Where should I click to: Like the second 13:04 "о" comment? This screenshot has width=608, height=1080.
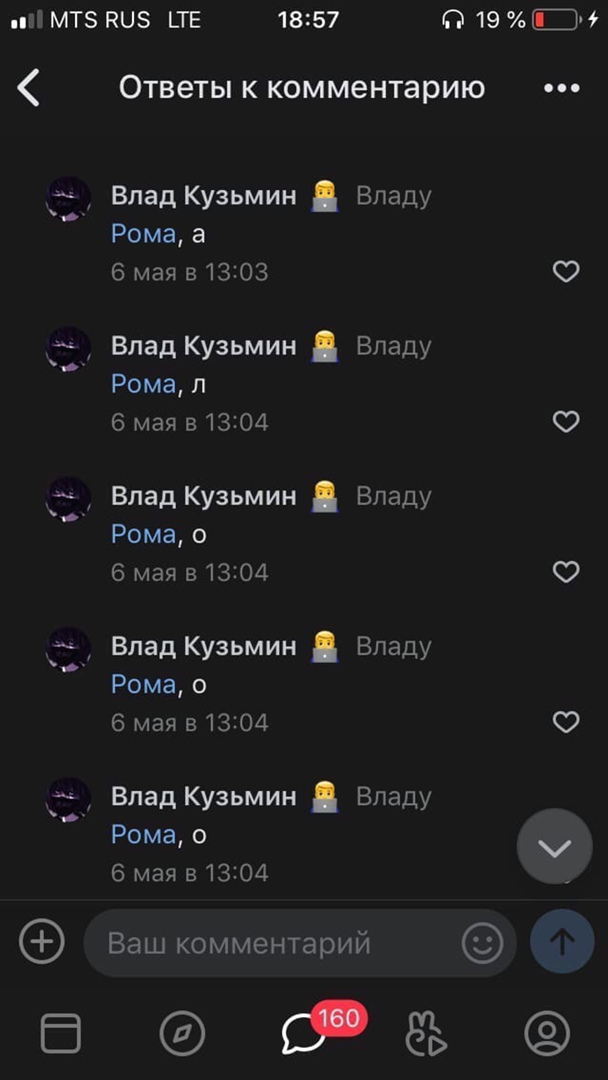pos(566,721)
